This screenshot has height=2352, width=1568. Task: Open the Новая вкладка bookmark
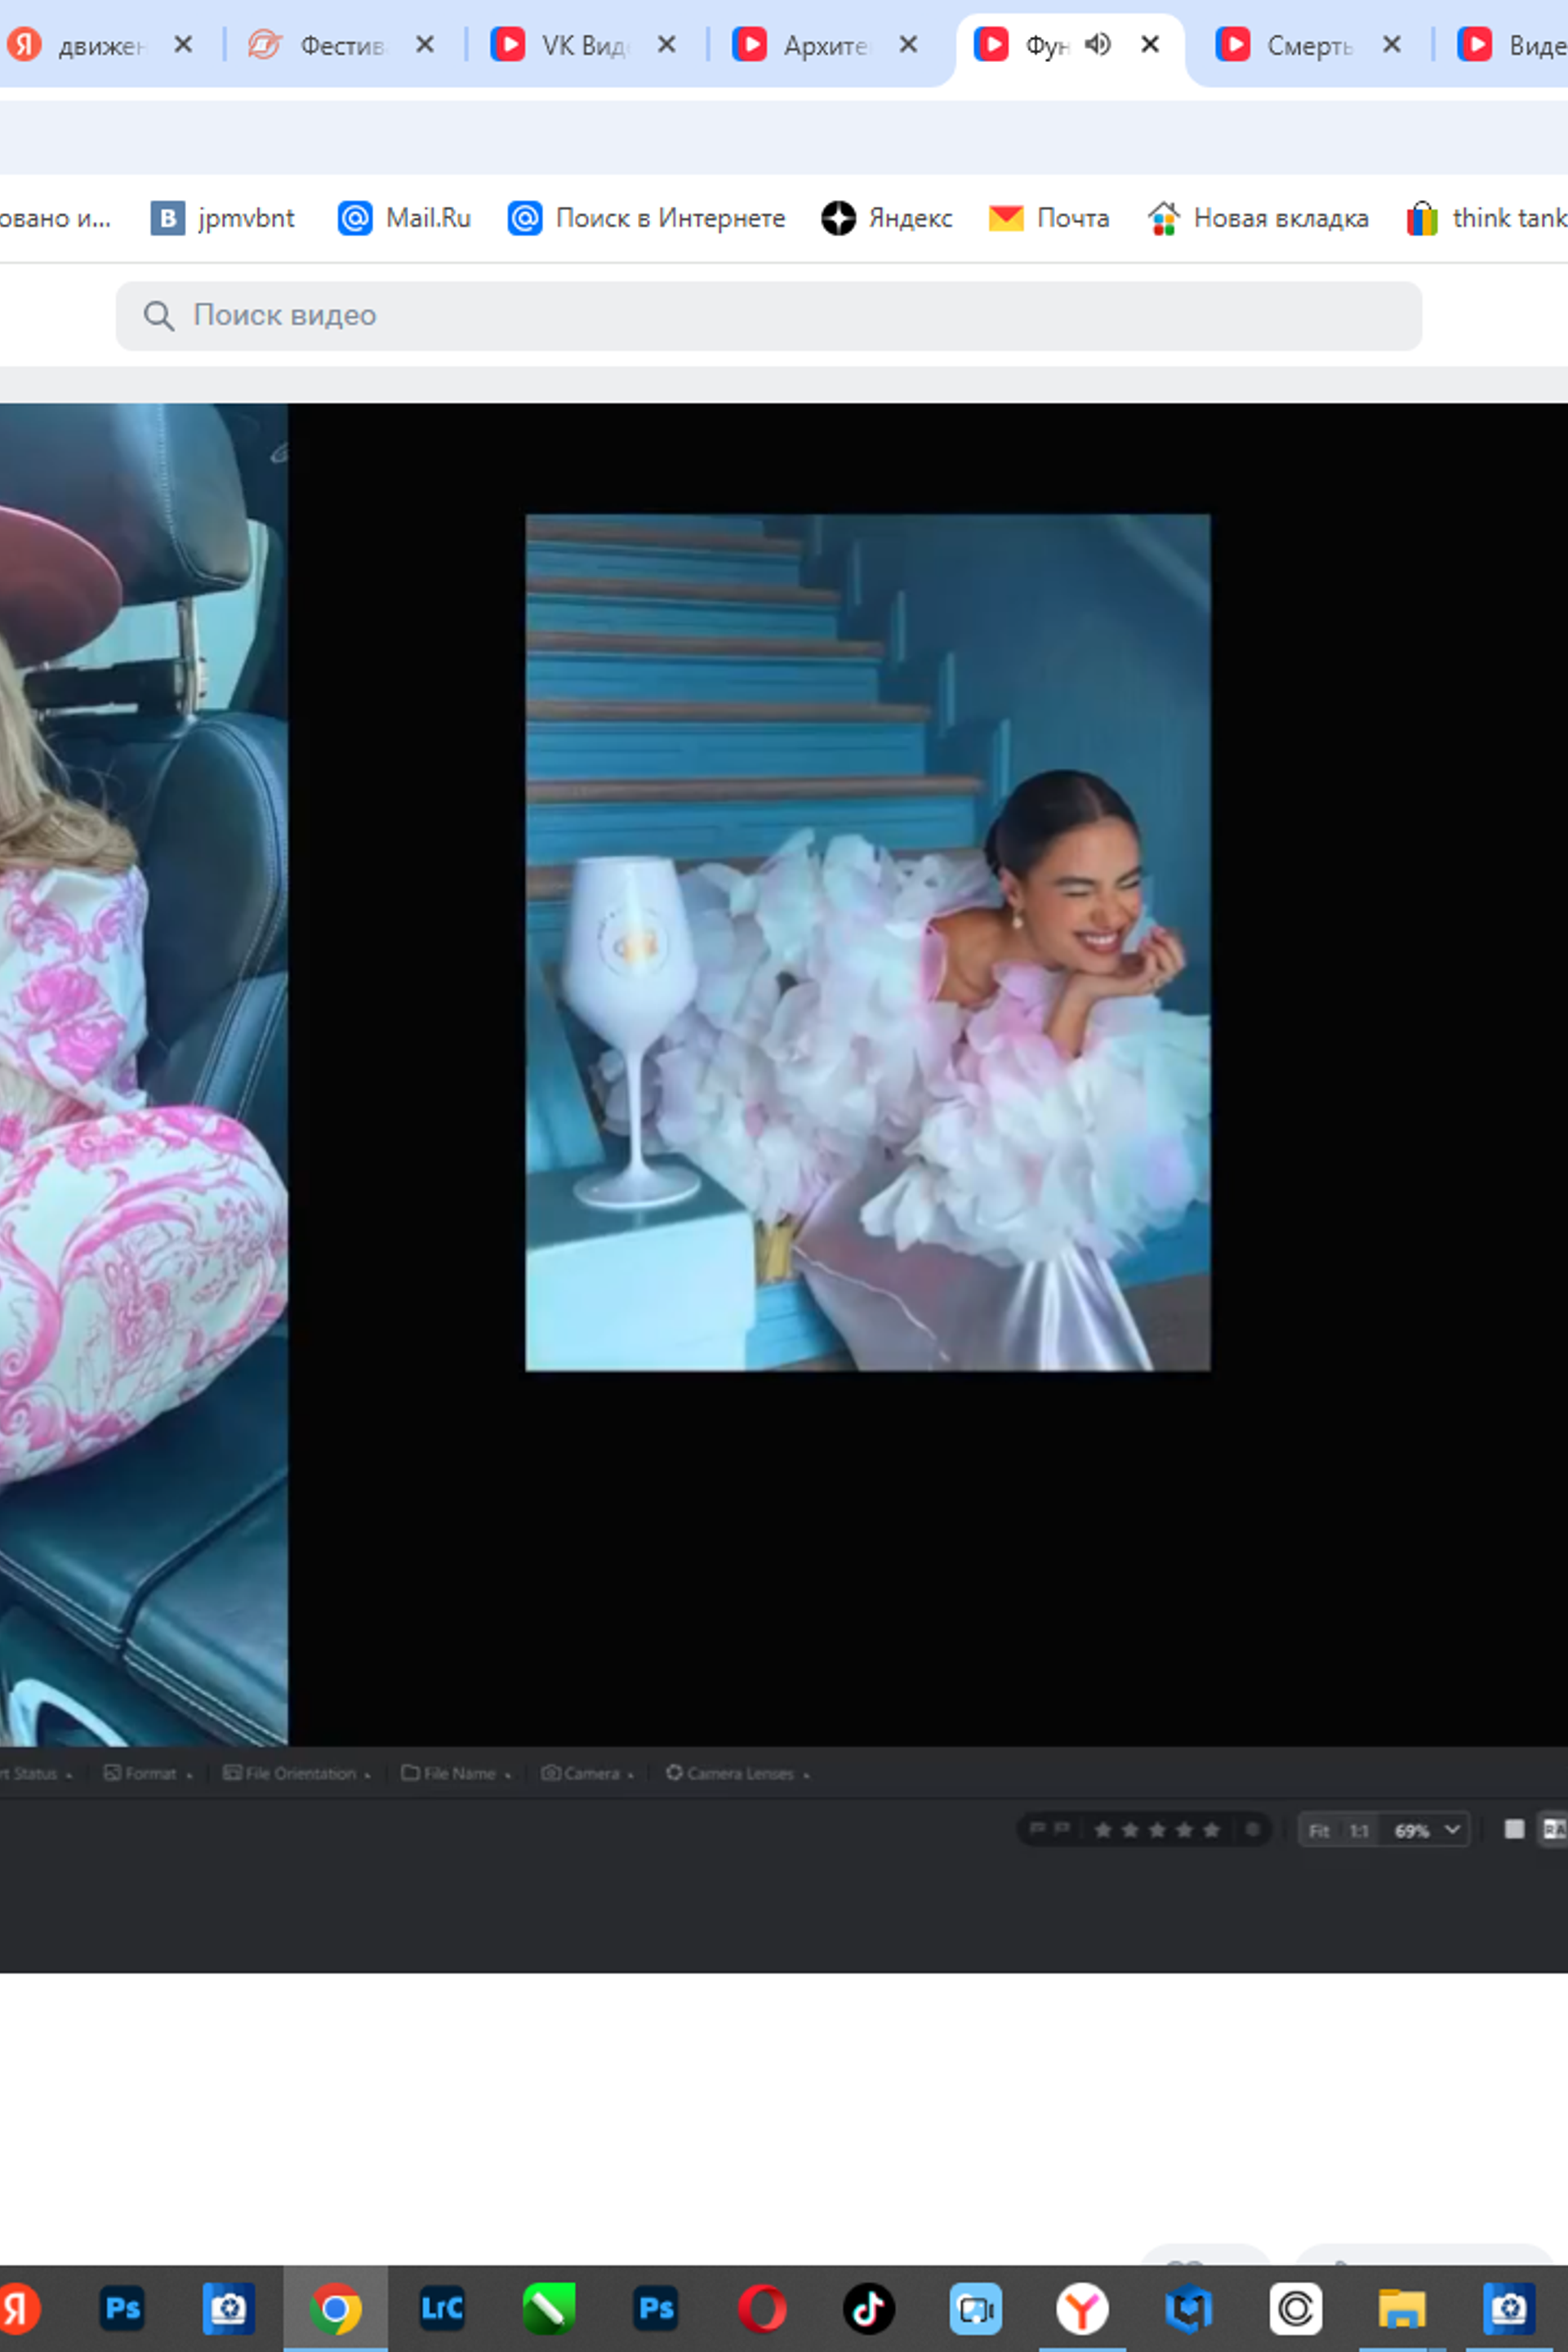[x=1258, y=218]
